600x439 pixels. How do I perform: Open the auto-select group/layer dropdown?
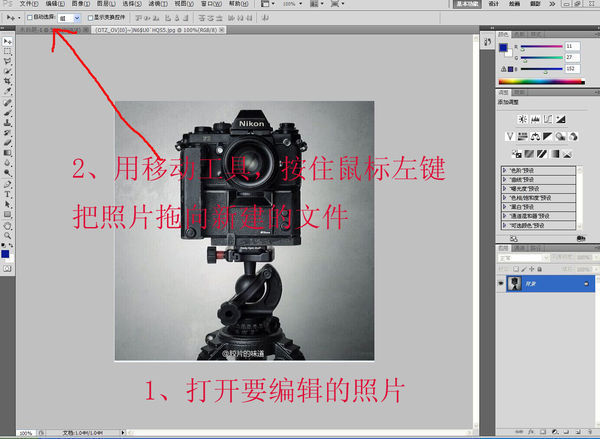click(70, 17)
